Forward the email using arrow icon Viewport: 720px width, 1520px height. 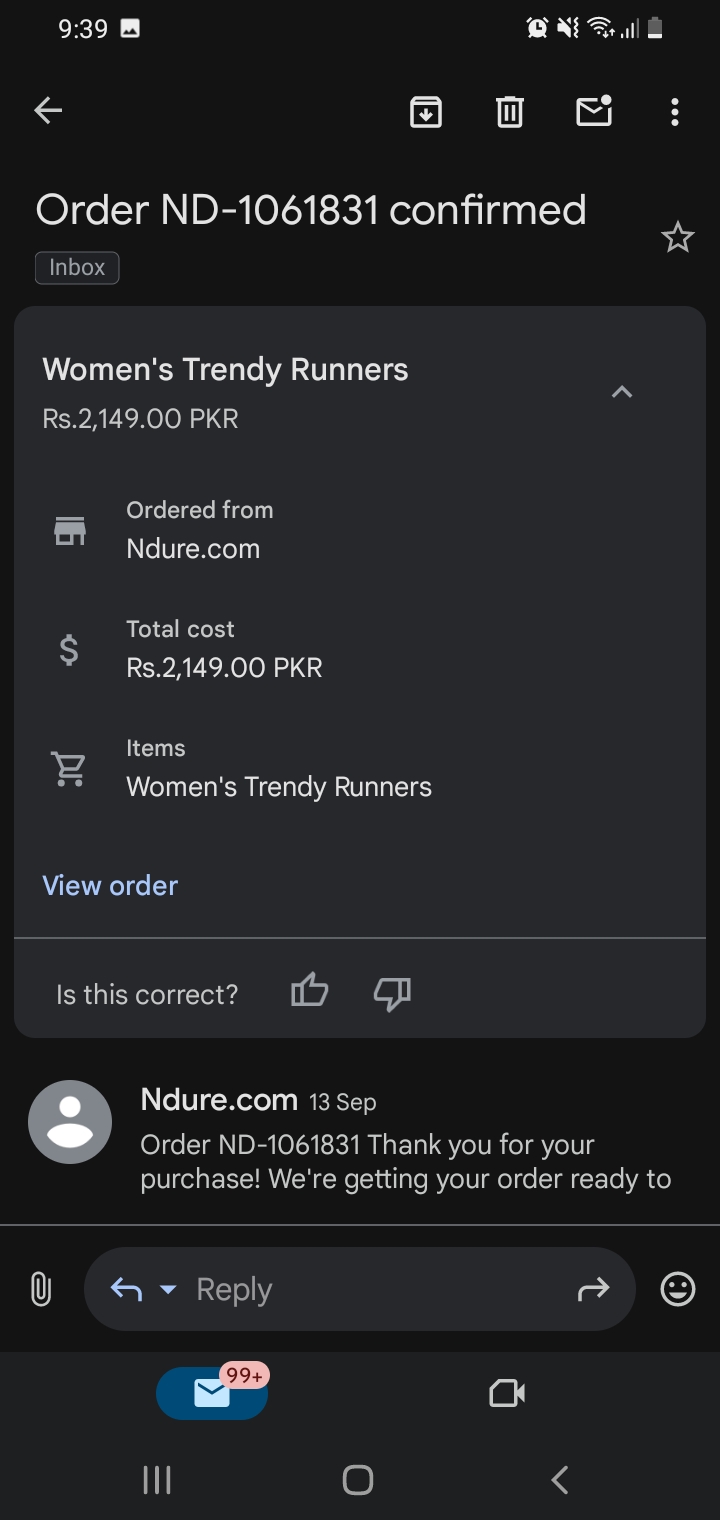click(x=593, y=1290)
